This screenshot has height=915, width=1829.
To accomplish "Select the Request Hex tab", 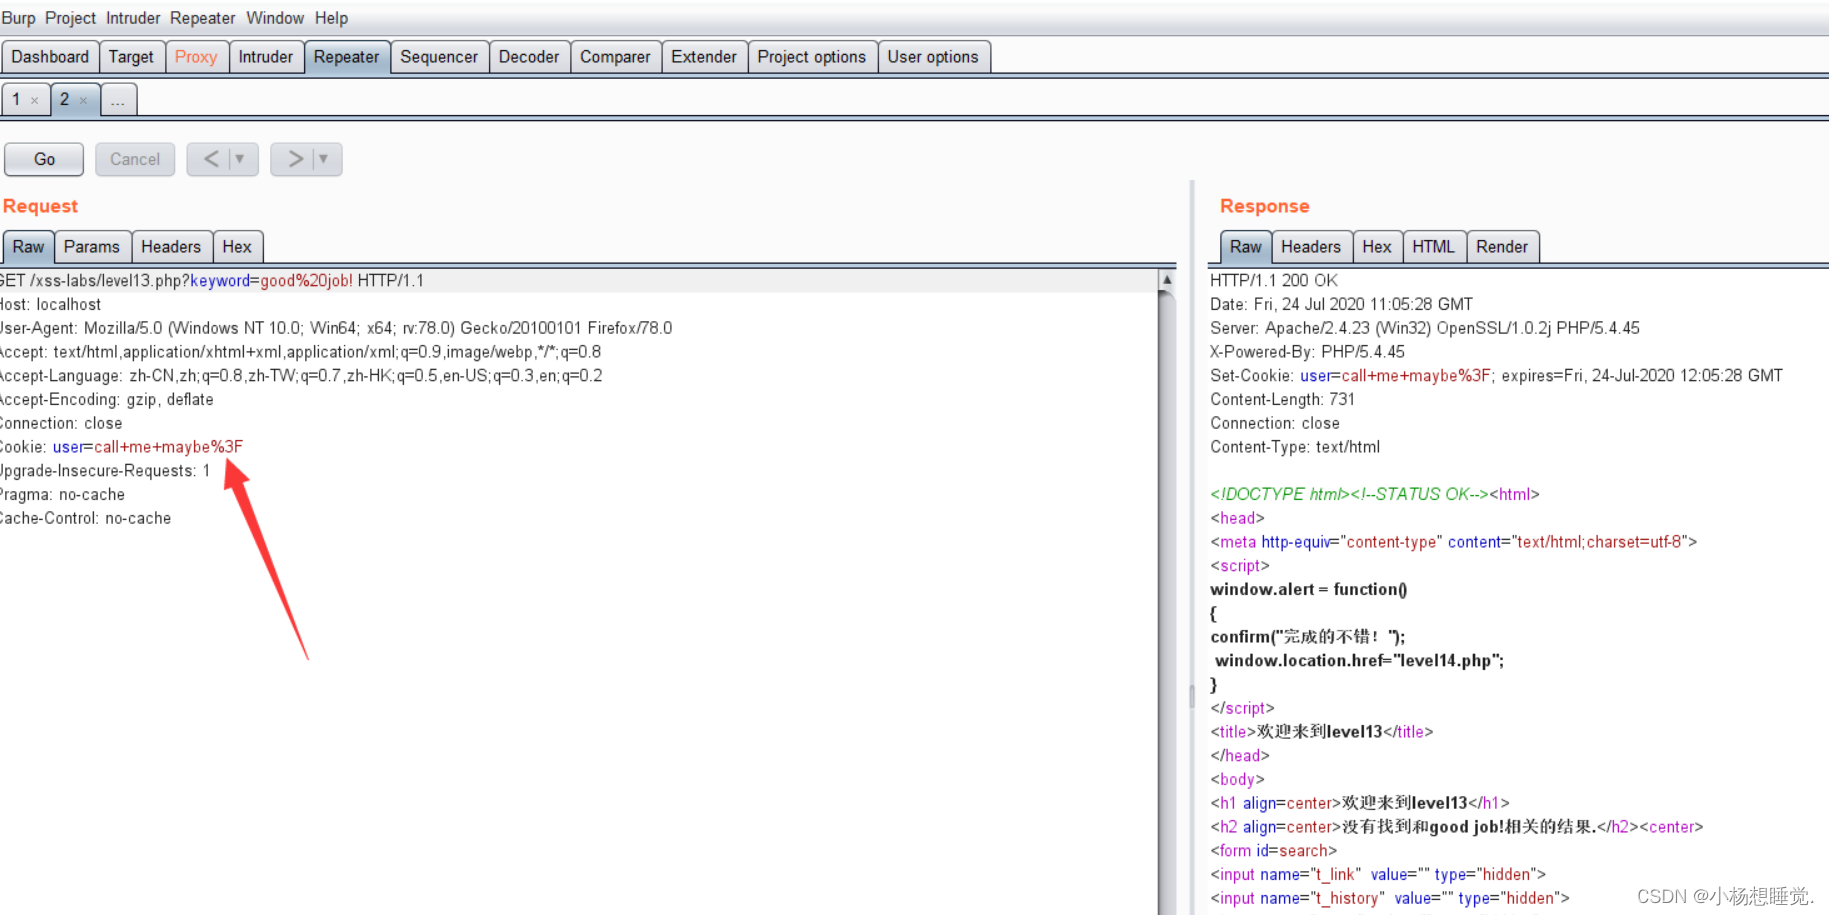I will click(x=237, y=247).
